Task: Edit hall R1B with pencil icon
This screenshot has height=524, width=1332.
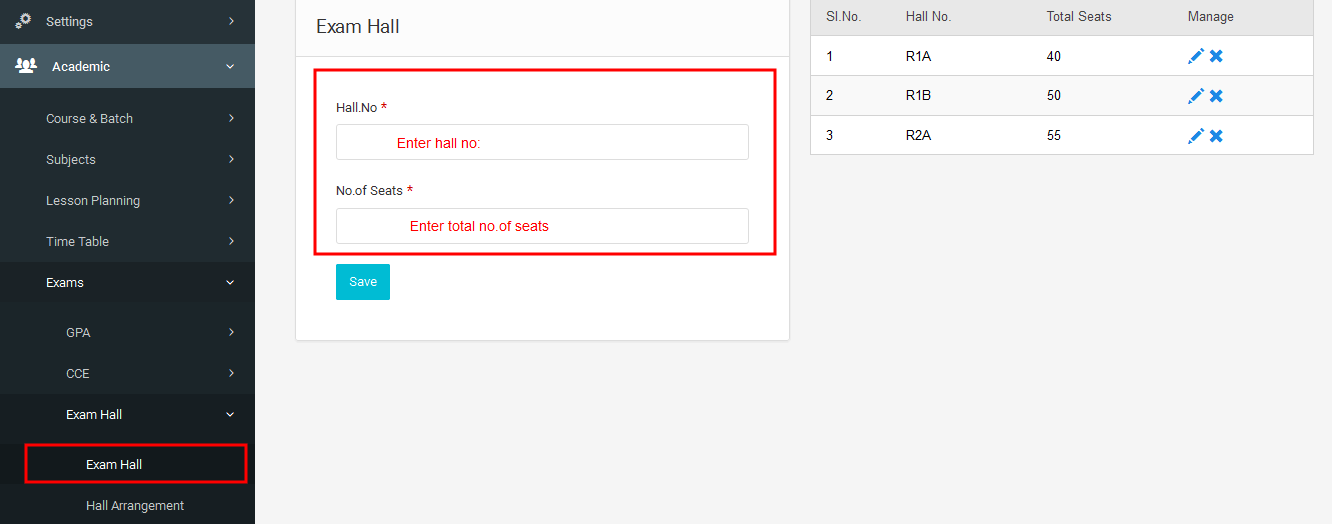Action: point(1195,96)
